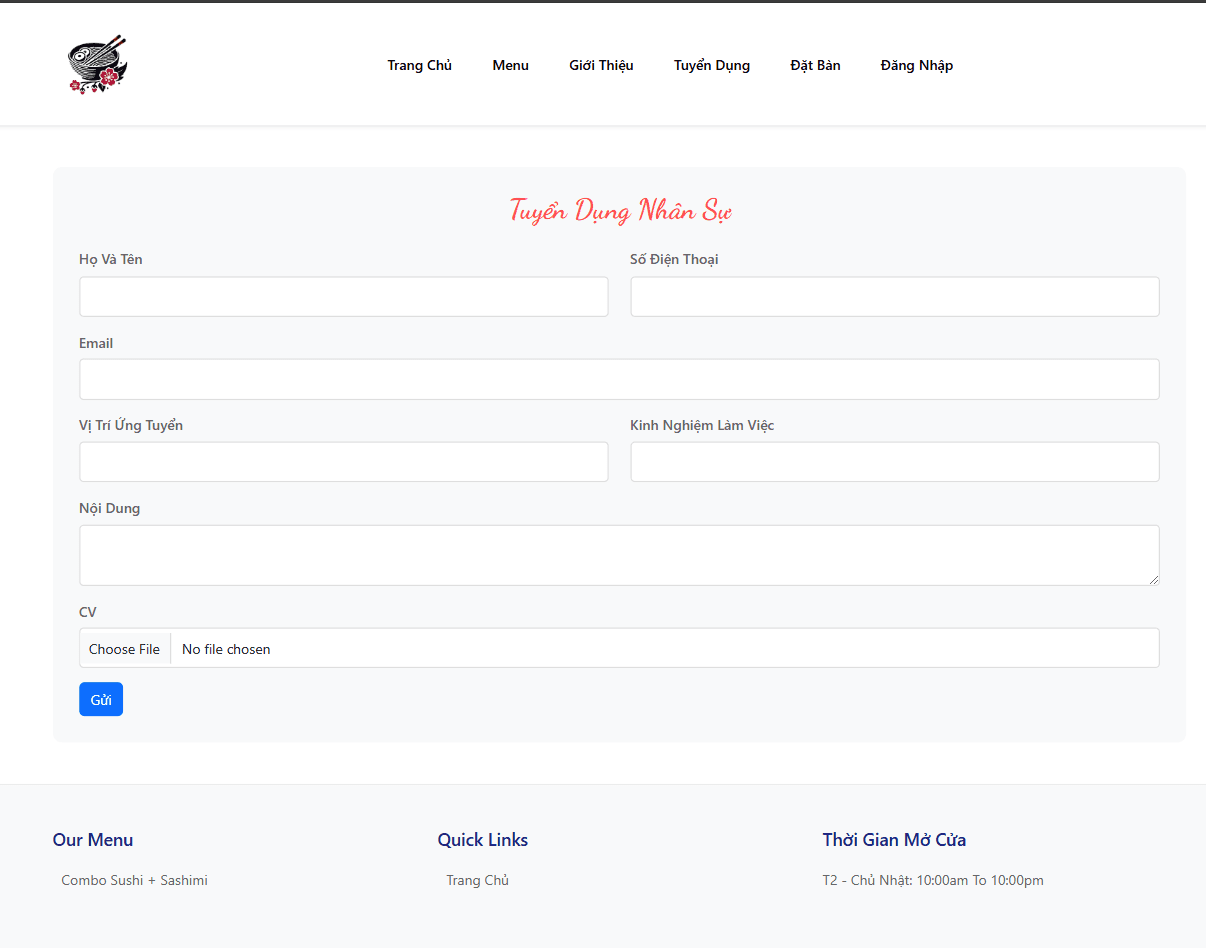The image size is (1206, 951).
Task: Click the Tuyển Dụng Nhân Sự heading
Action: (620, 211)
